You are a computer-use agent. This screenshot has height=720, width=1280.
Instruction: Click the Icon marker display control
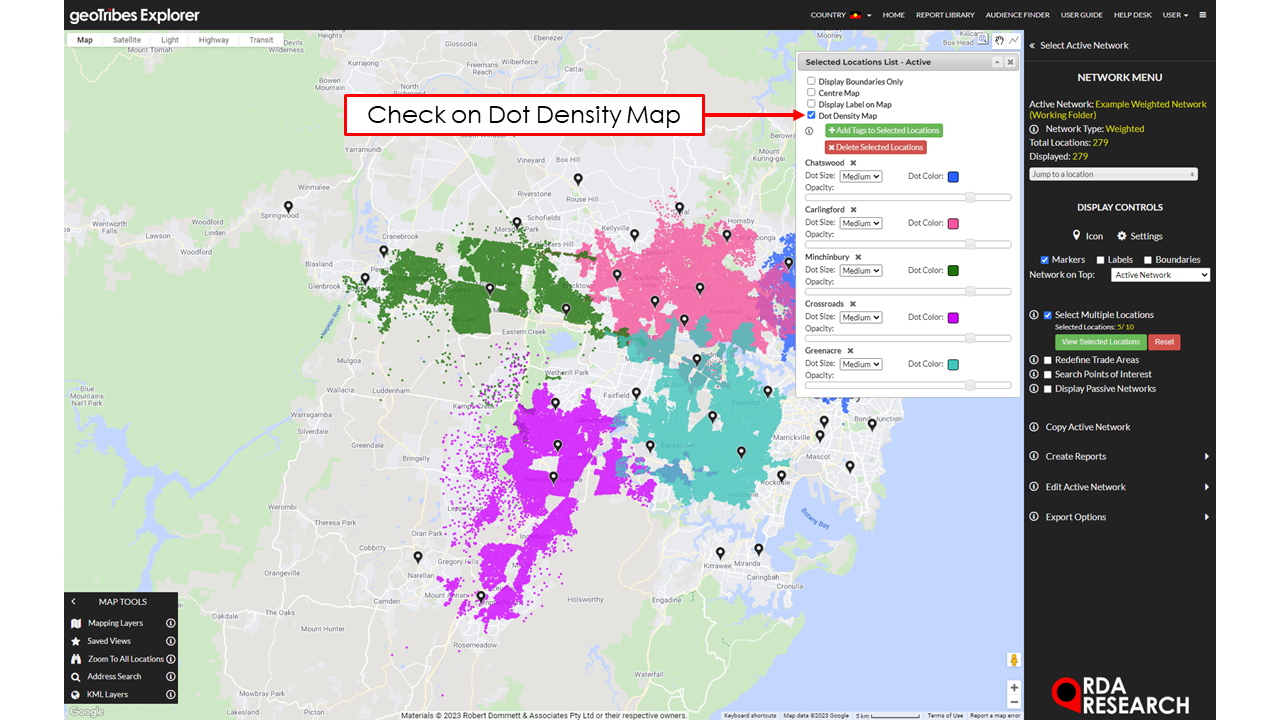[x=1088, y=236]
